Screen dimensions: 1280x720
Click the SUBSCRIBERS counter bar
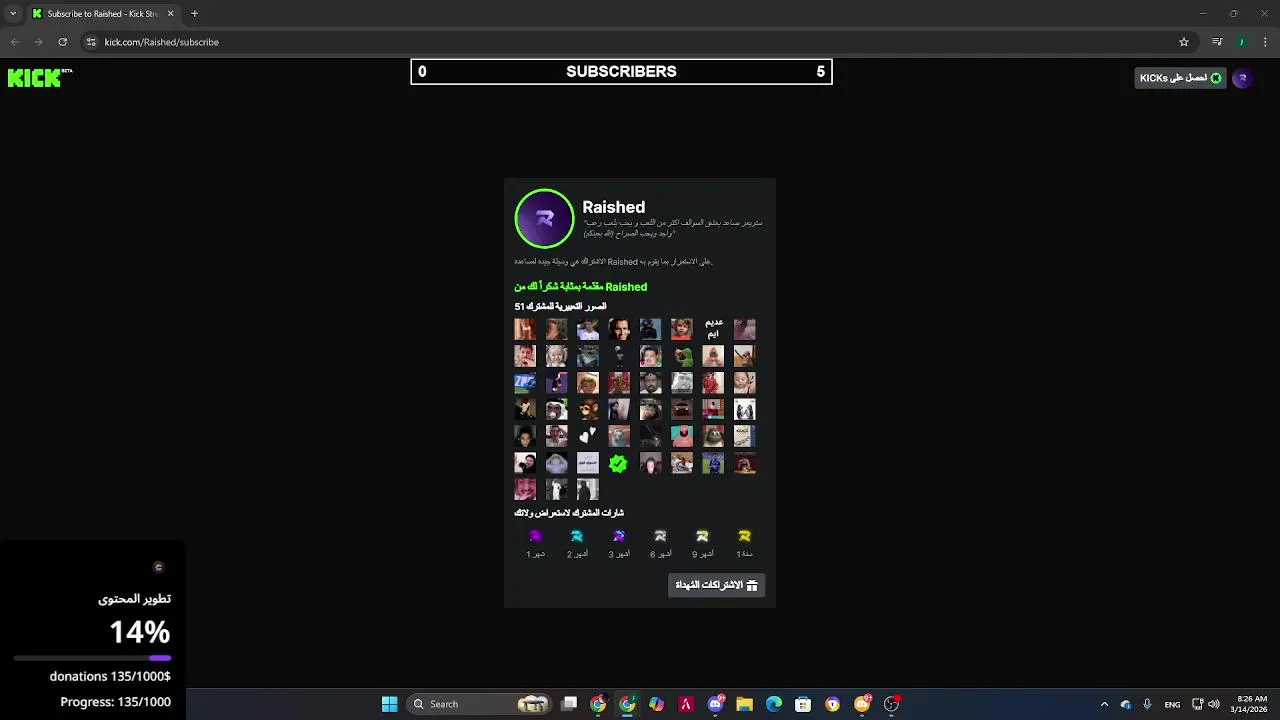tap(621, 72)
